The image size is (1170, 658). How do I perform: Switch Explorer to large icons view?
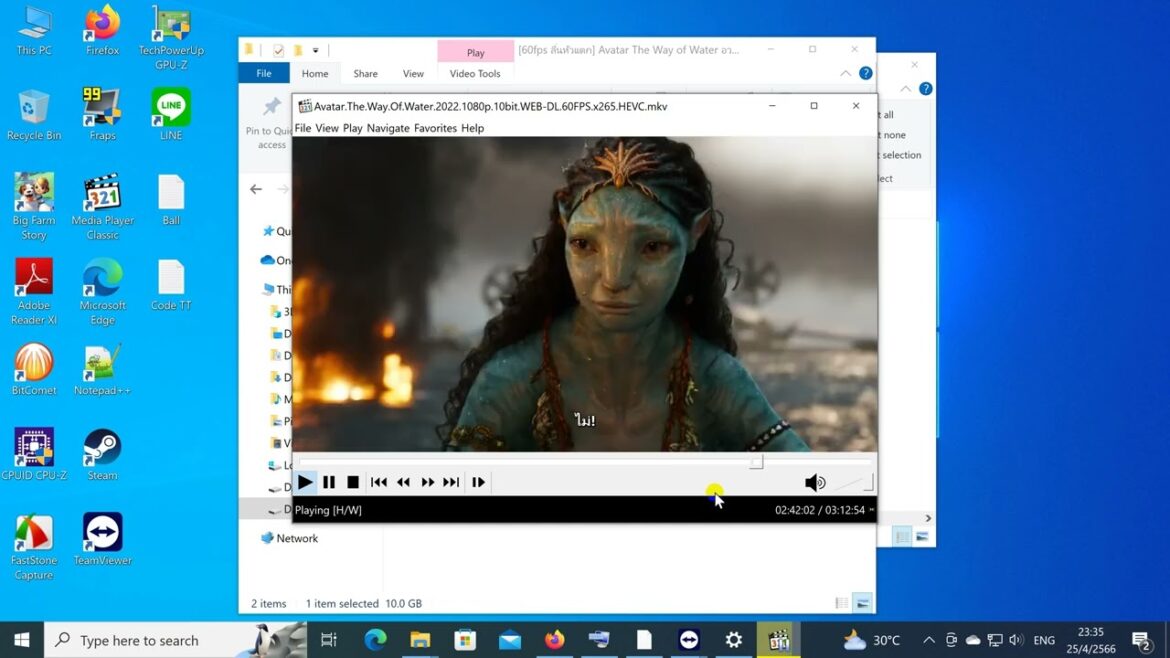point(862,603)
